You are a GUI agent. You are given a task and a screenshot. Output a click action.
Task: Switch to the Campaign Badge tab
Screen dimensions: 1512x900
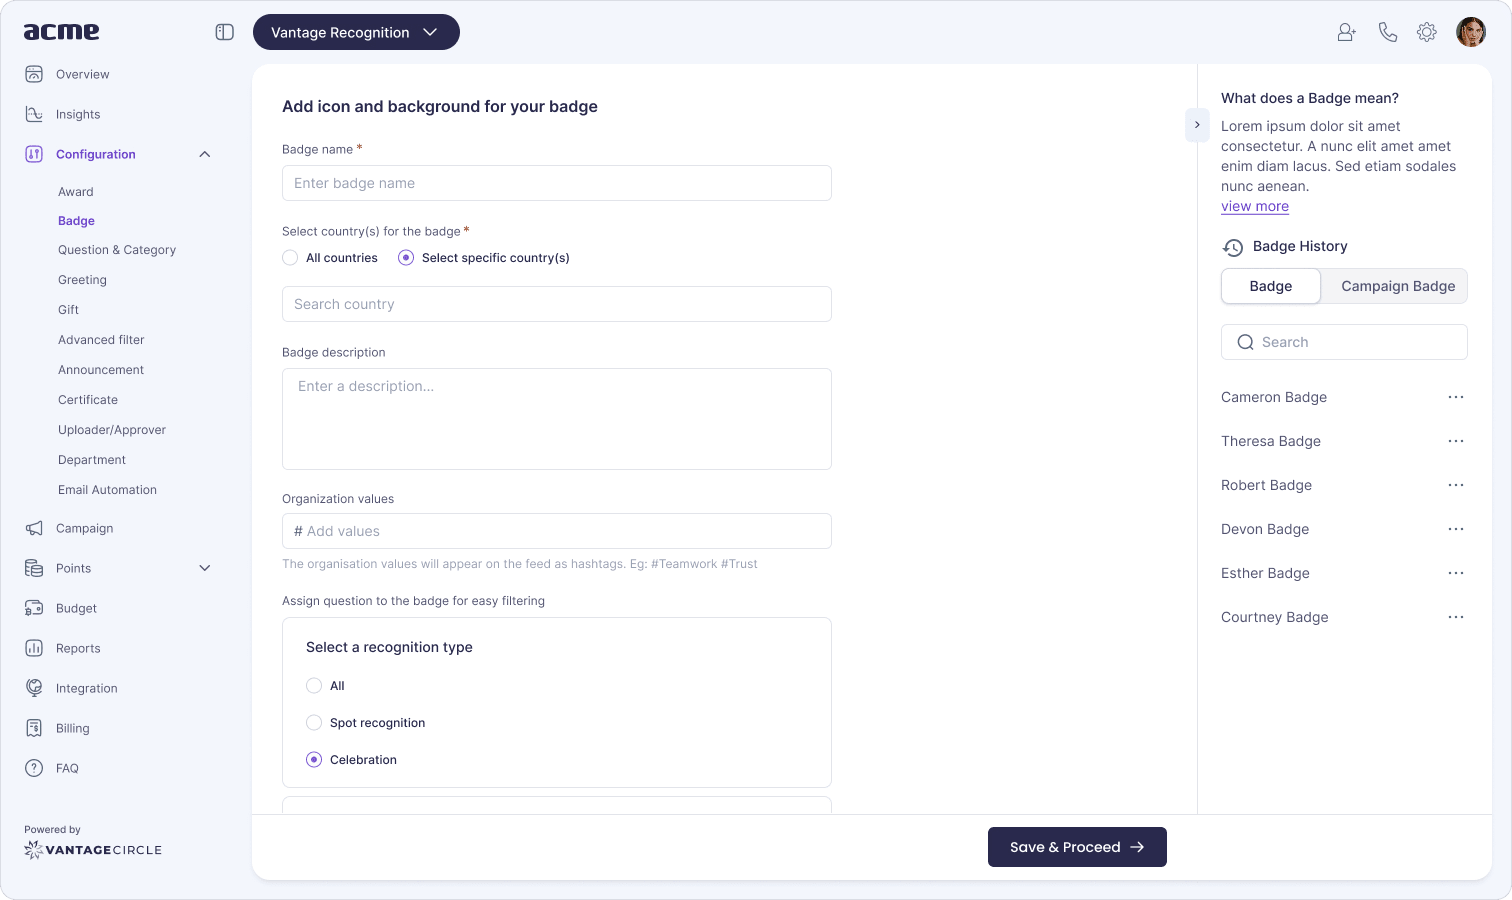click(1397, 286)
